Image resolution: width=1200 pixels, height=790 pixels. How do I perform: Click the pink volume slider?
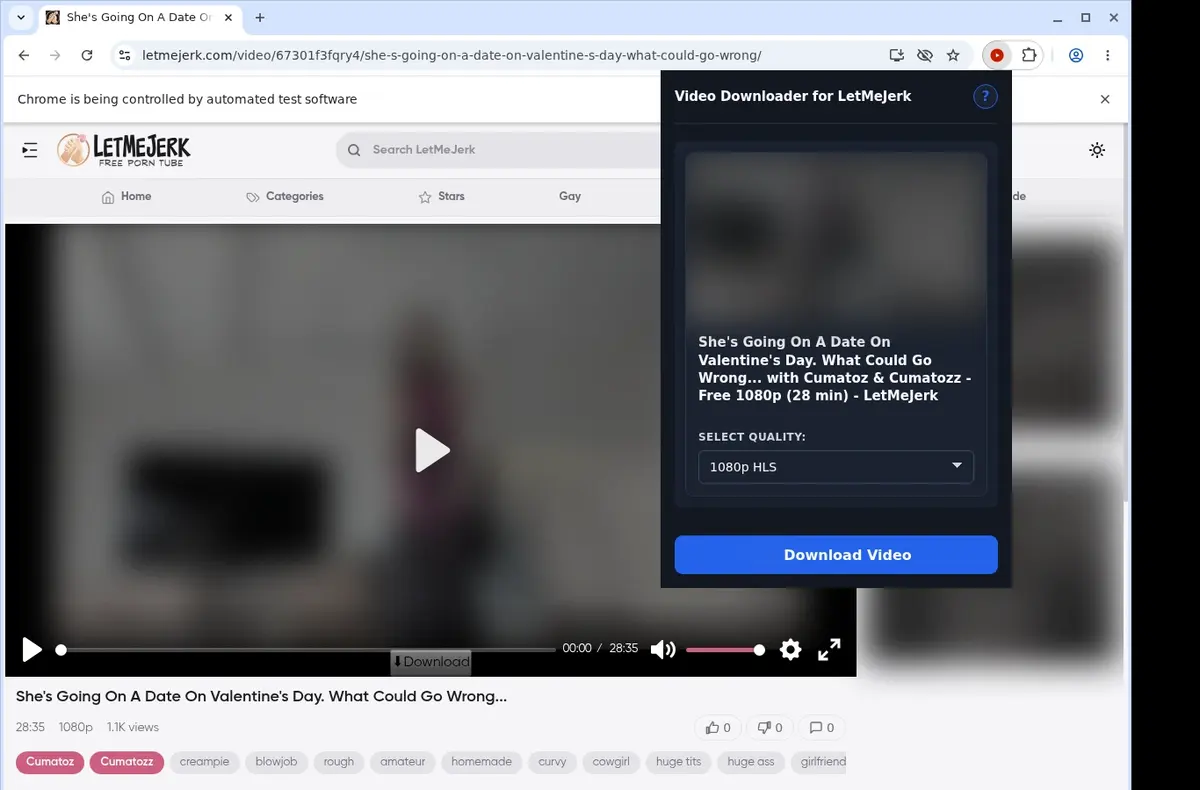tap(725, 649)
